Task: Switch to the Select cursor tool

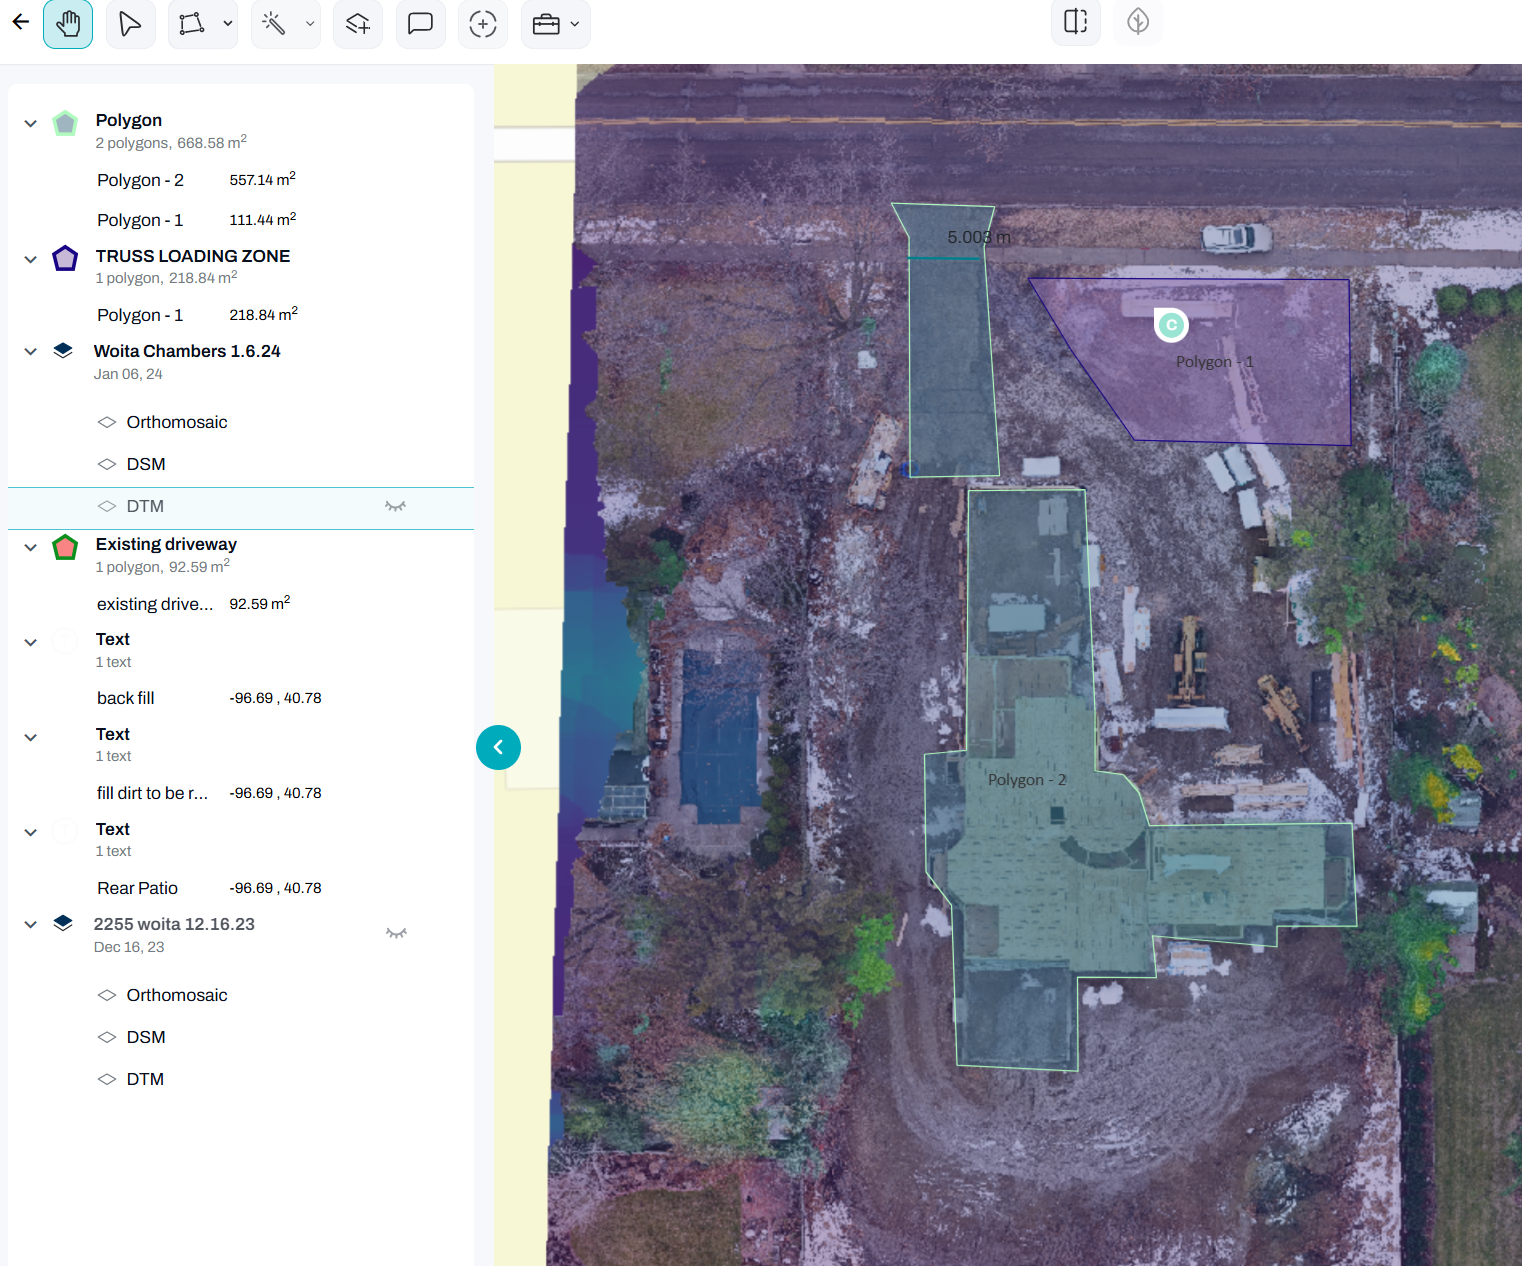Action: (130, 24)
